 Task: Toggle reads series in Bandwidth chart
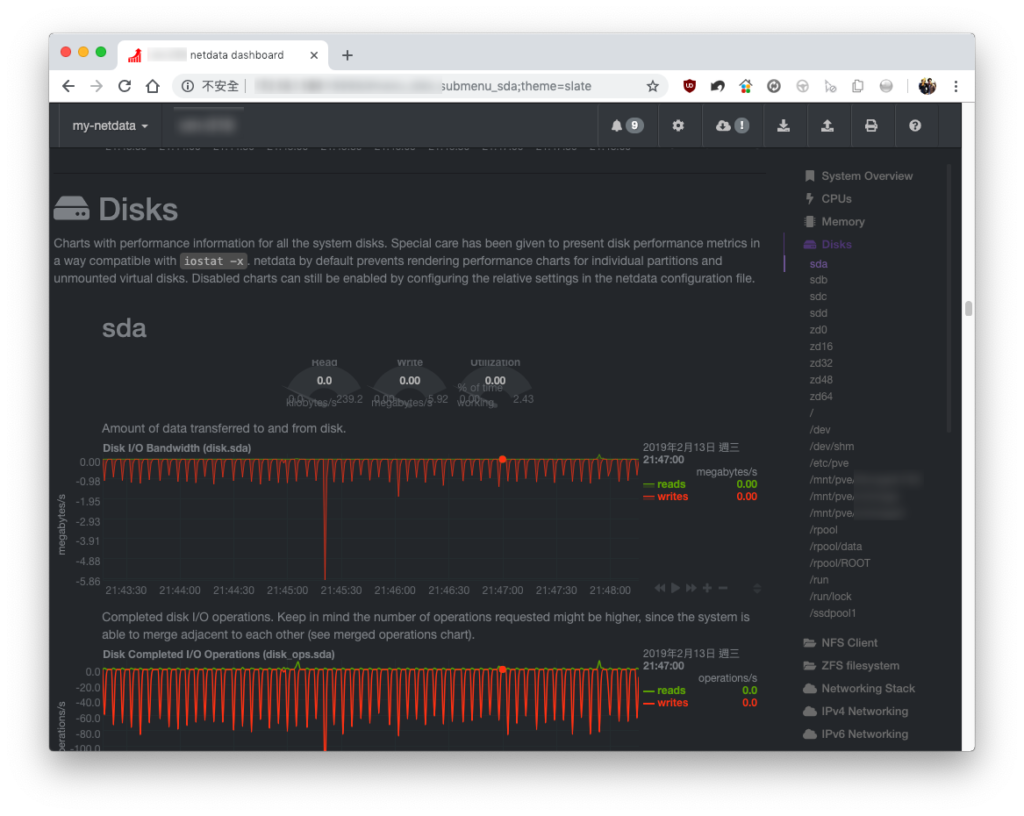[671, 484]
